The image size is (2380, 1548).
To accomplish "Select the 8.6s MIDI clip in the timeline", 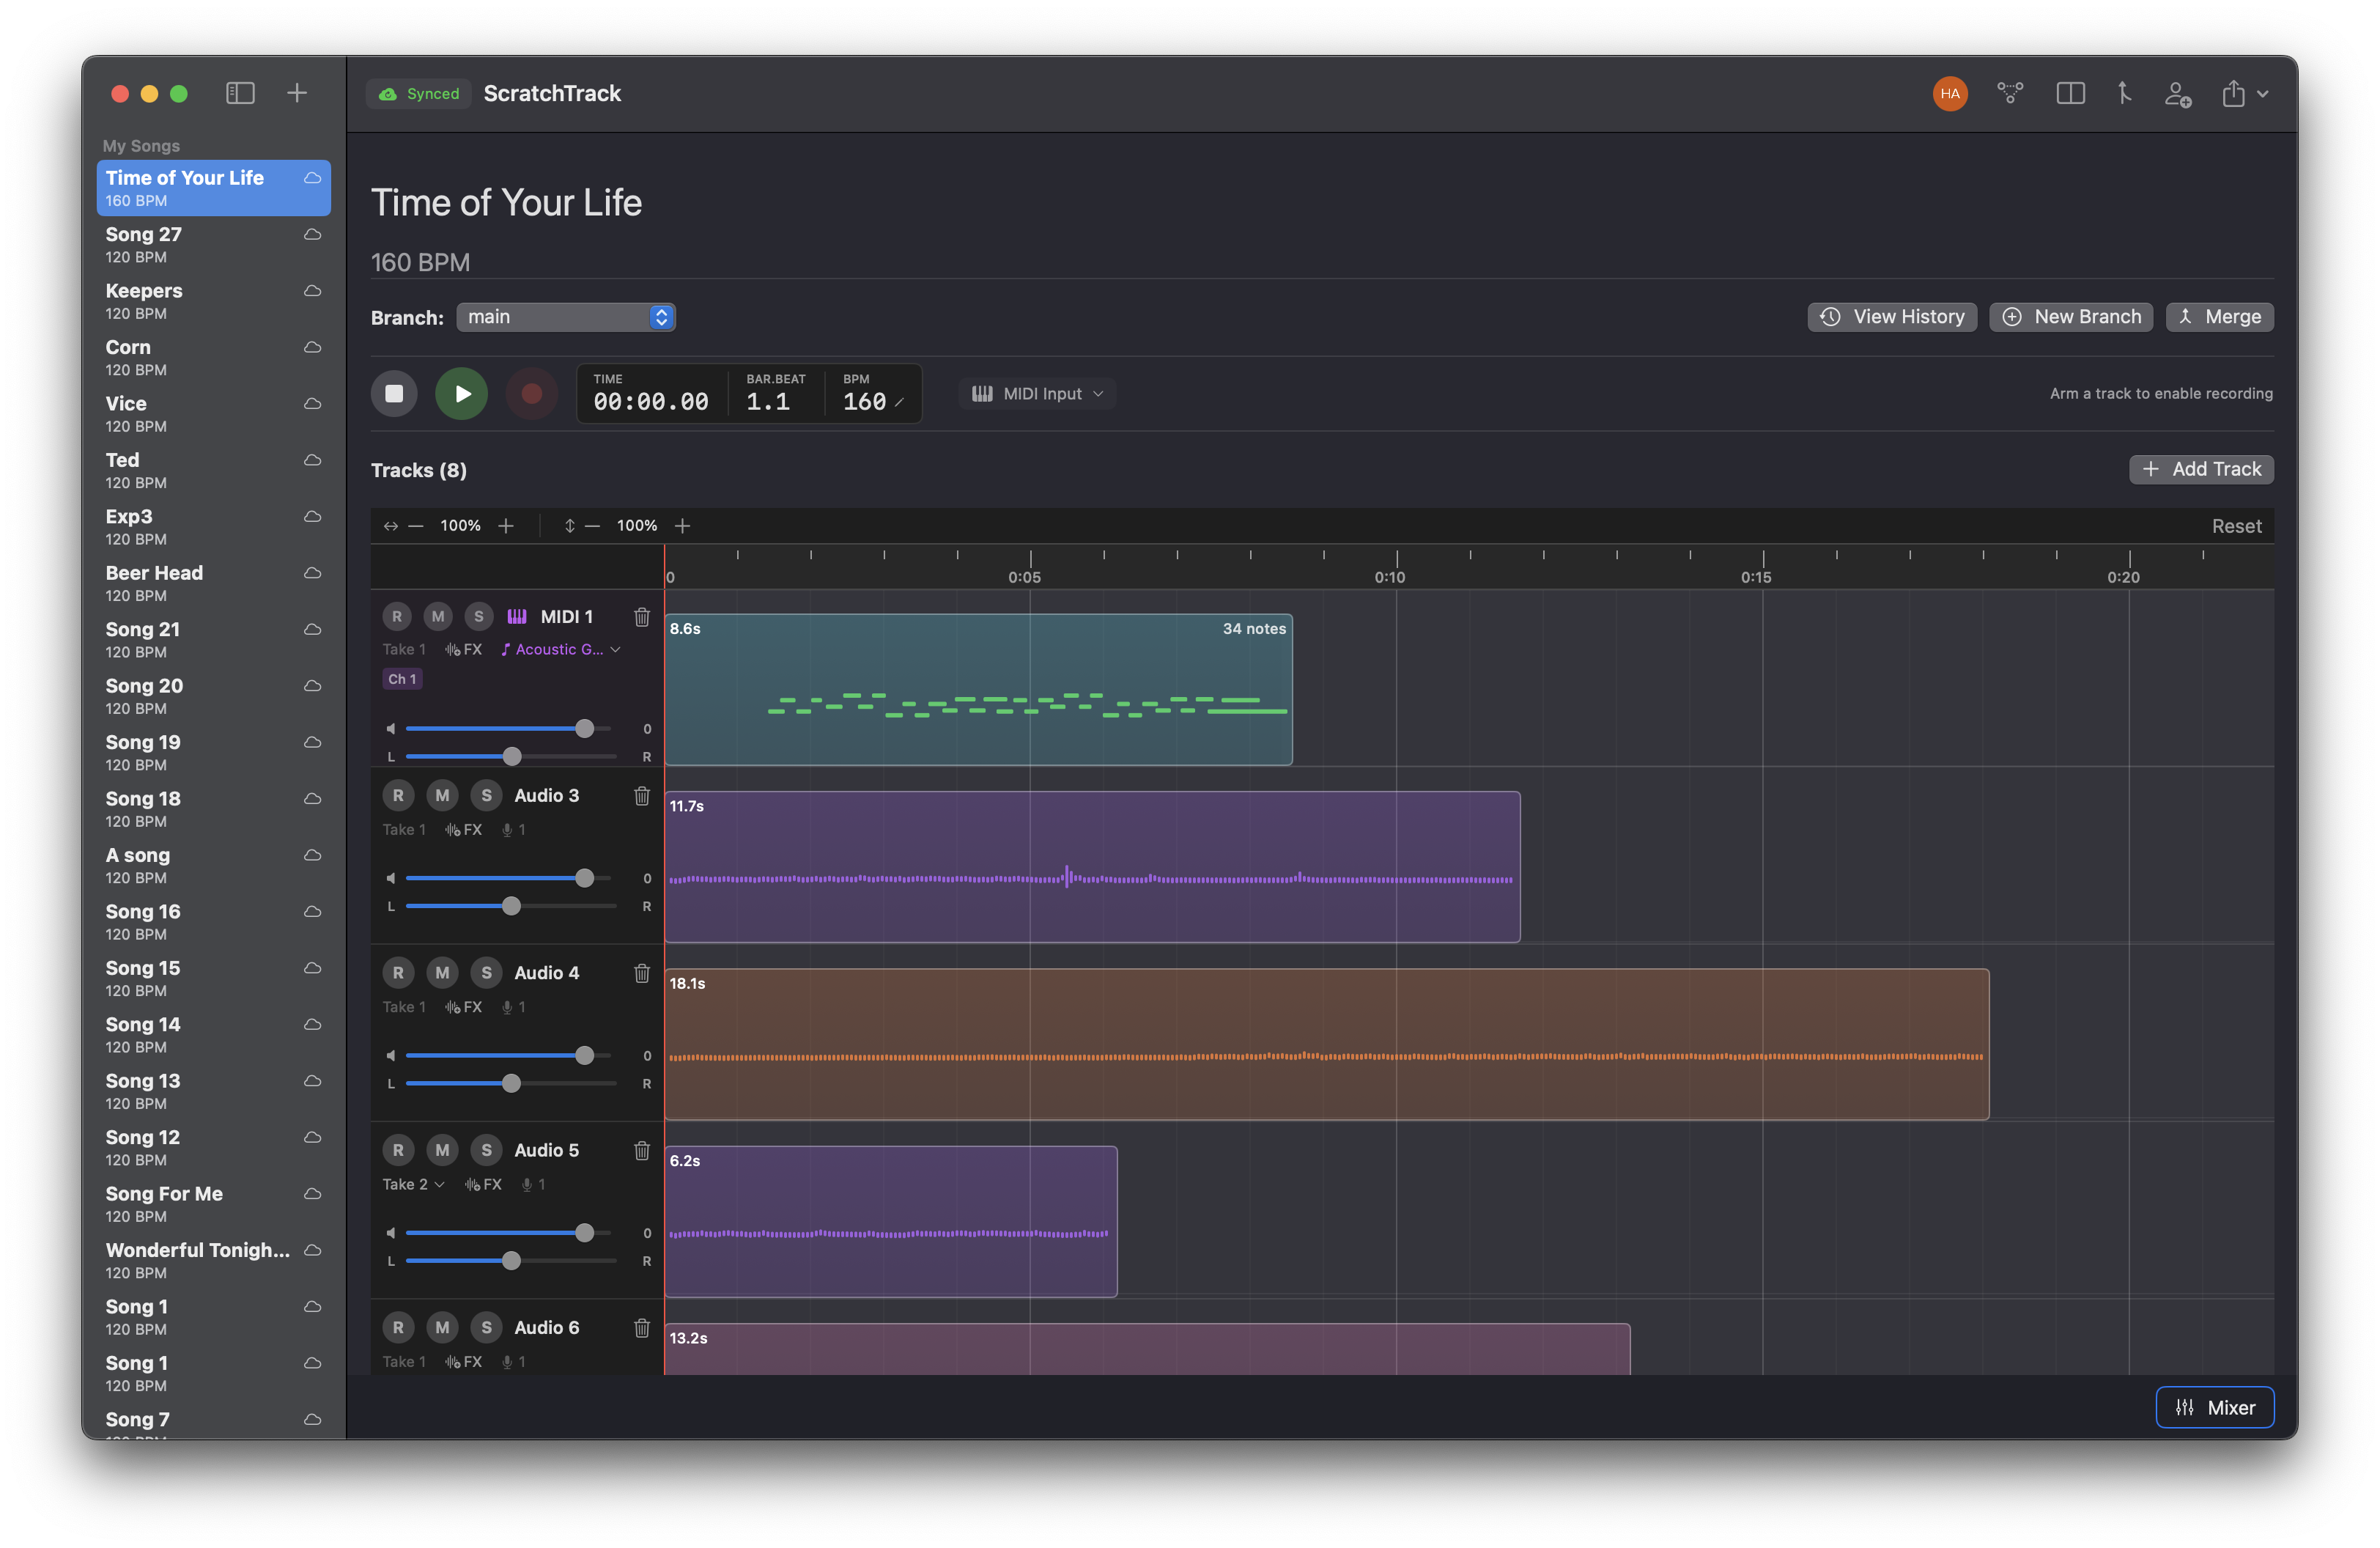I will [978, 689].
